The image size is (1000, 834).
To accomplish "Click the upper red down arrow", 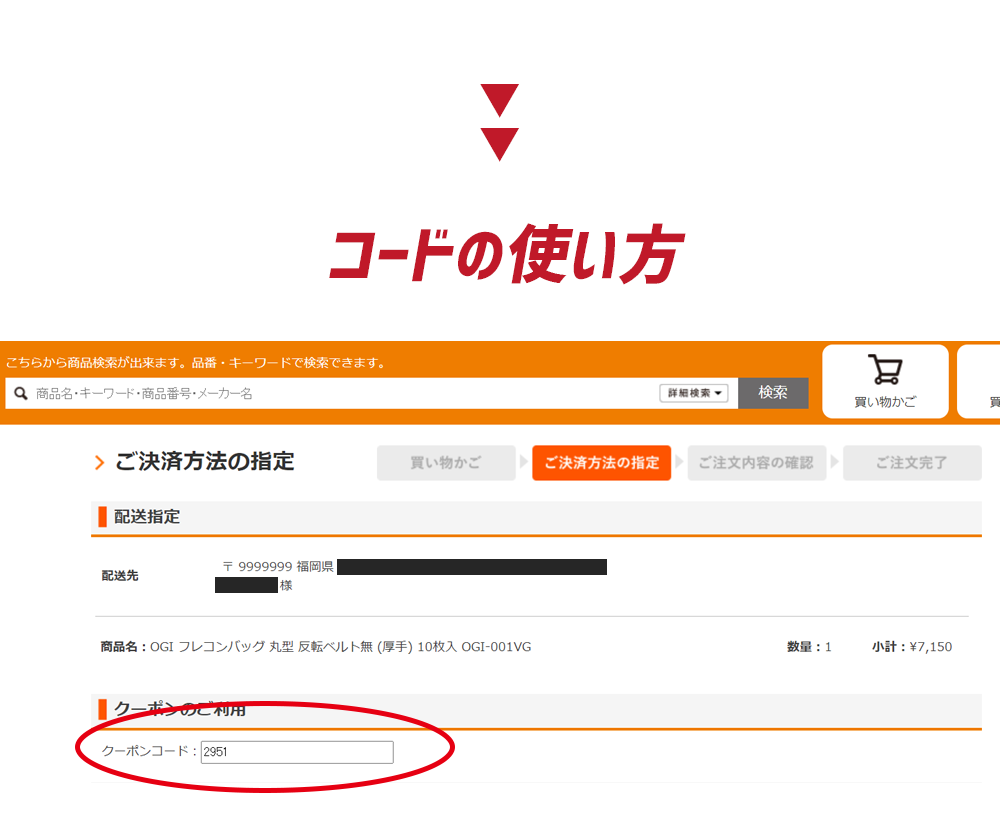I will (x=499, y=100).
